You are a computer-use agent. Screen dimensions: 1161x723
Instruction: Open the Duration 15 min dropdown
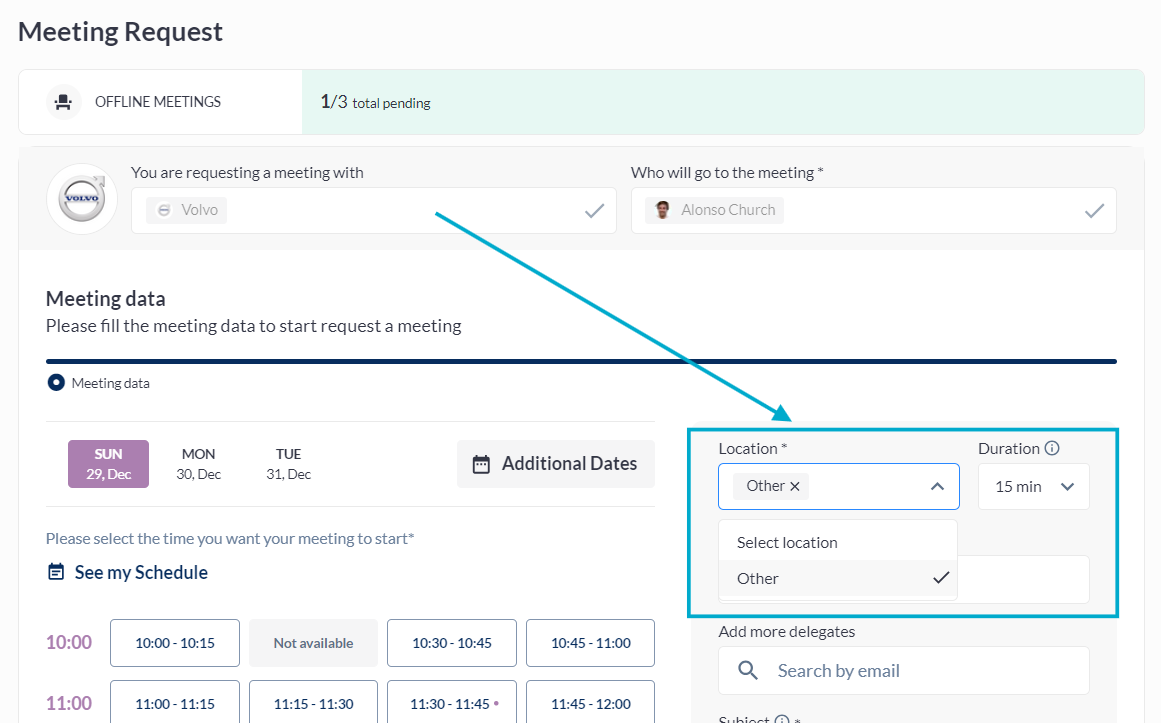1033,487
